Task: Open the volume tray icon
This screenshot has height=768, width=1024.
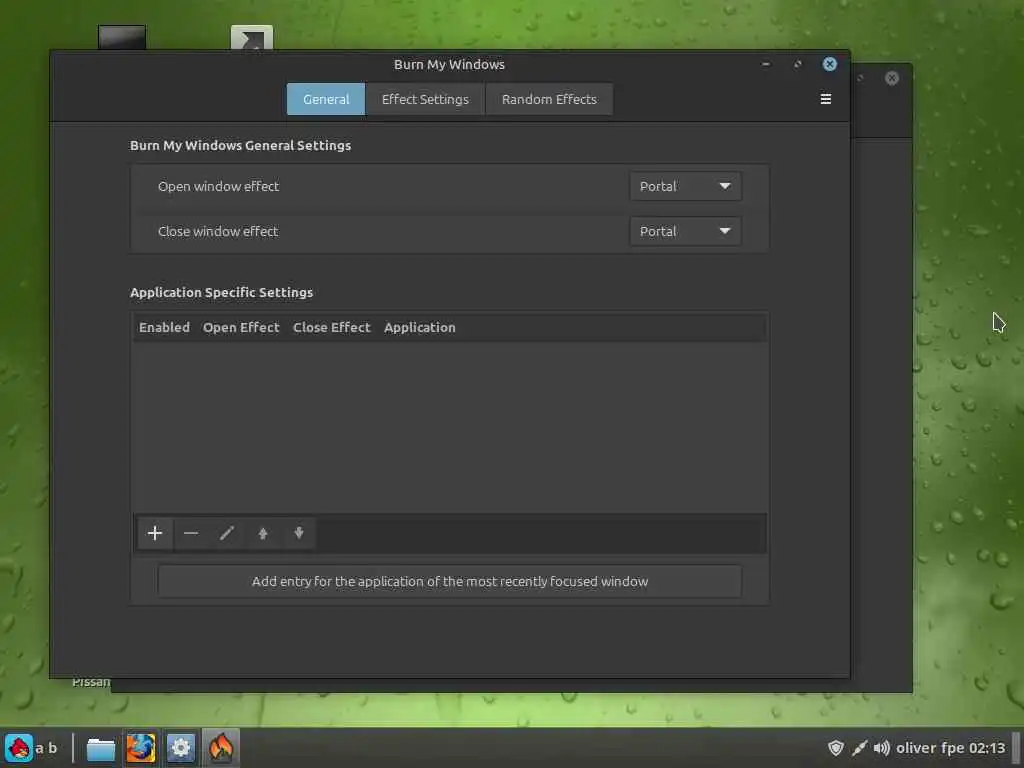Action: (x=882, y=748)
